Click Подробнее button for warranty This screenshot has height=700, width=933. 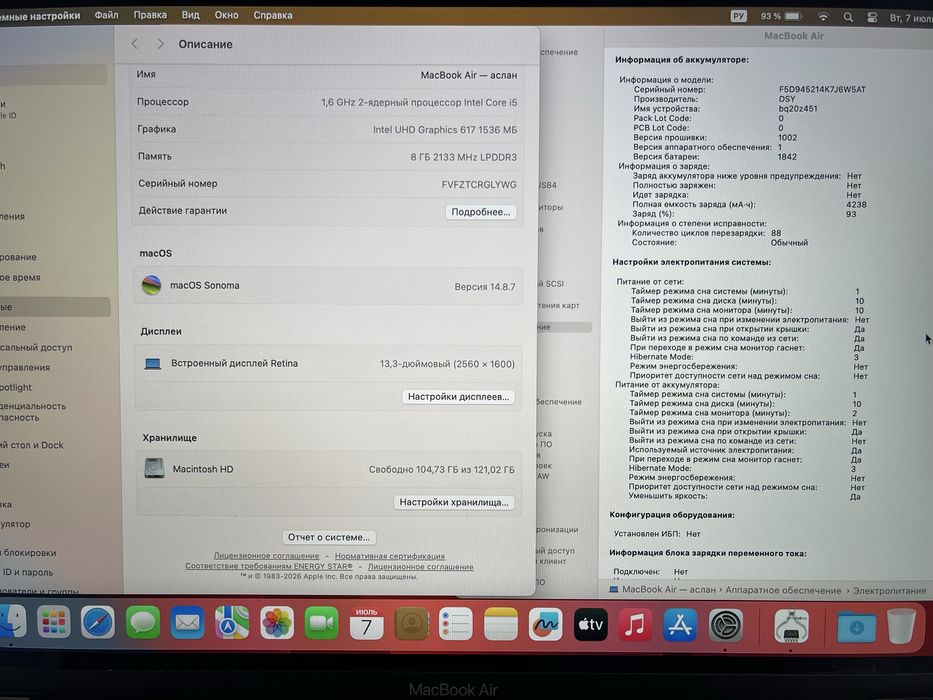(x=481, y=212)
